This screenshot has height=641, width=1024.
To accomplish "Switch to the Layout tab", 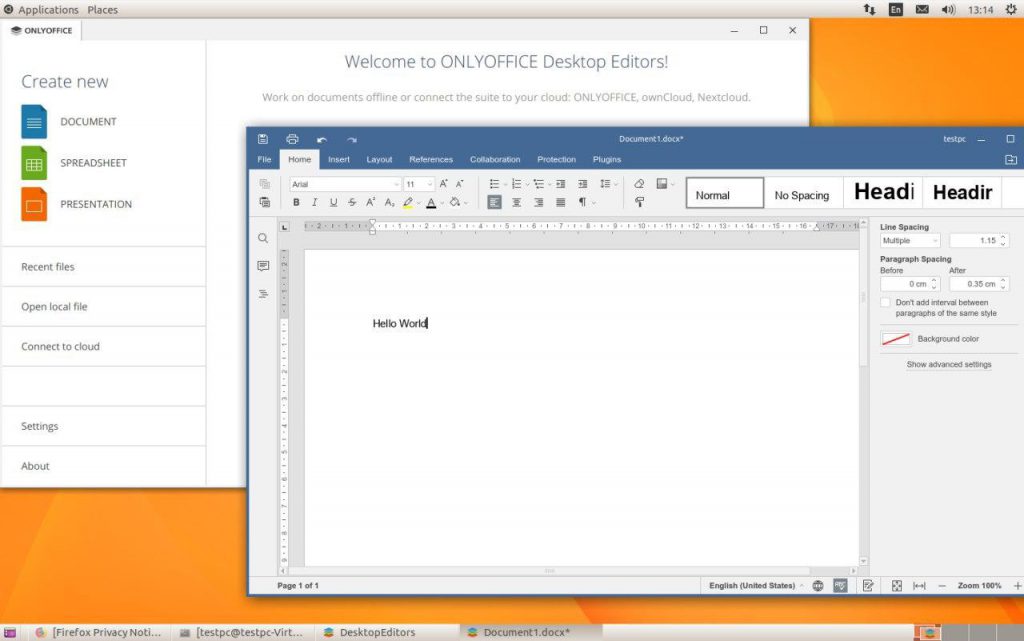I will [x=379, y=159].
